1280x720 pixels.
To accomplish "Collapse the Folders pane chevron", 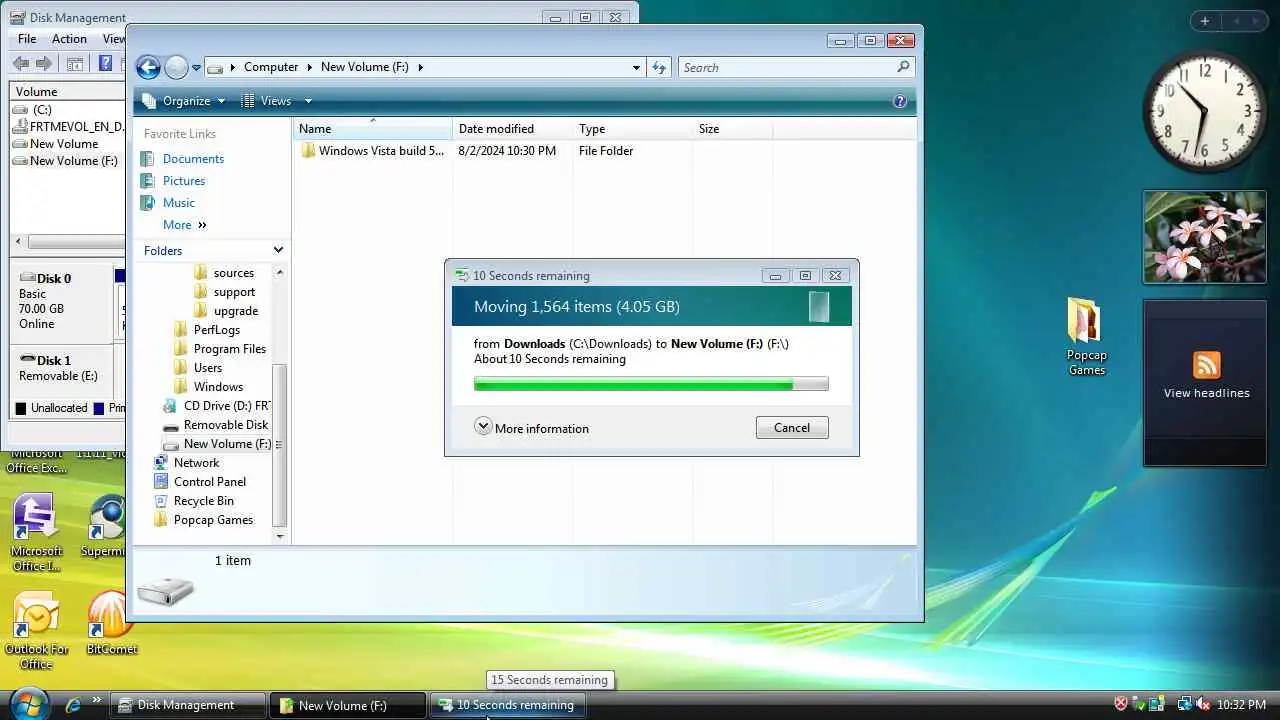I will click(278, 250).
